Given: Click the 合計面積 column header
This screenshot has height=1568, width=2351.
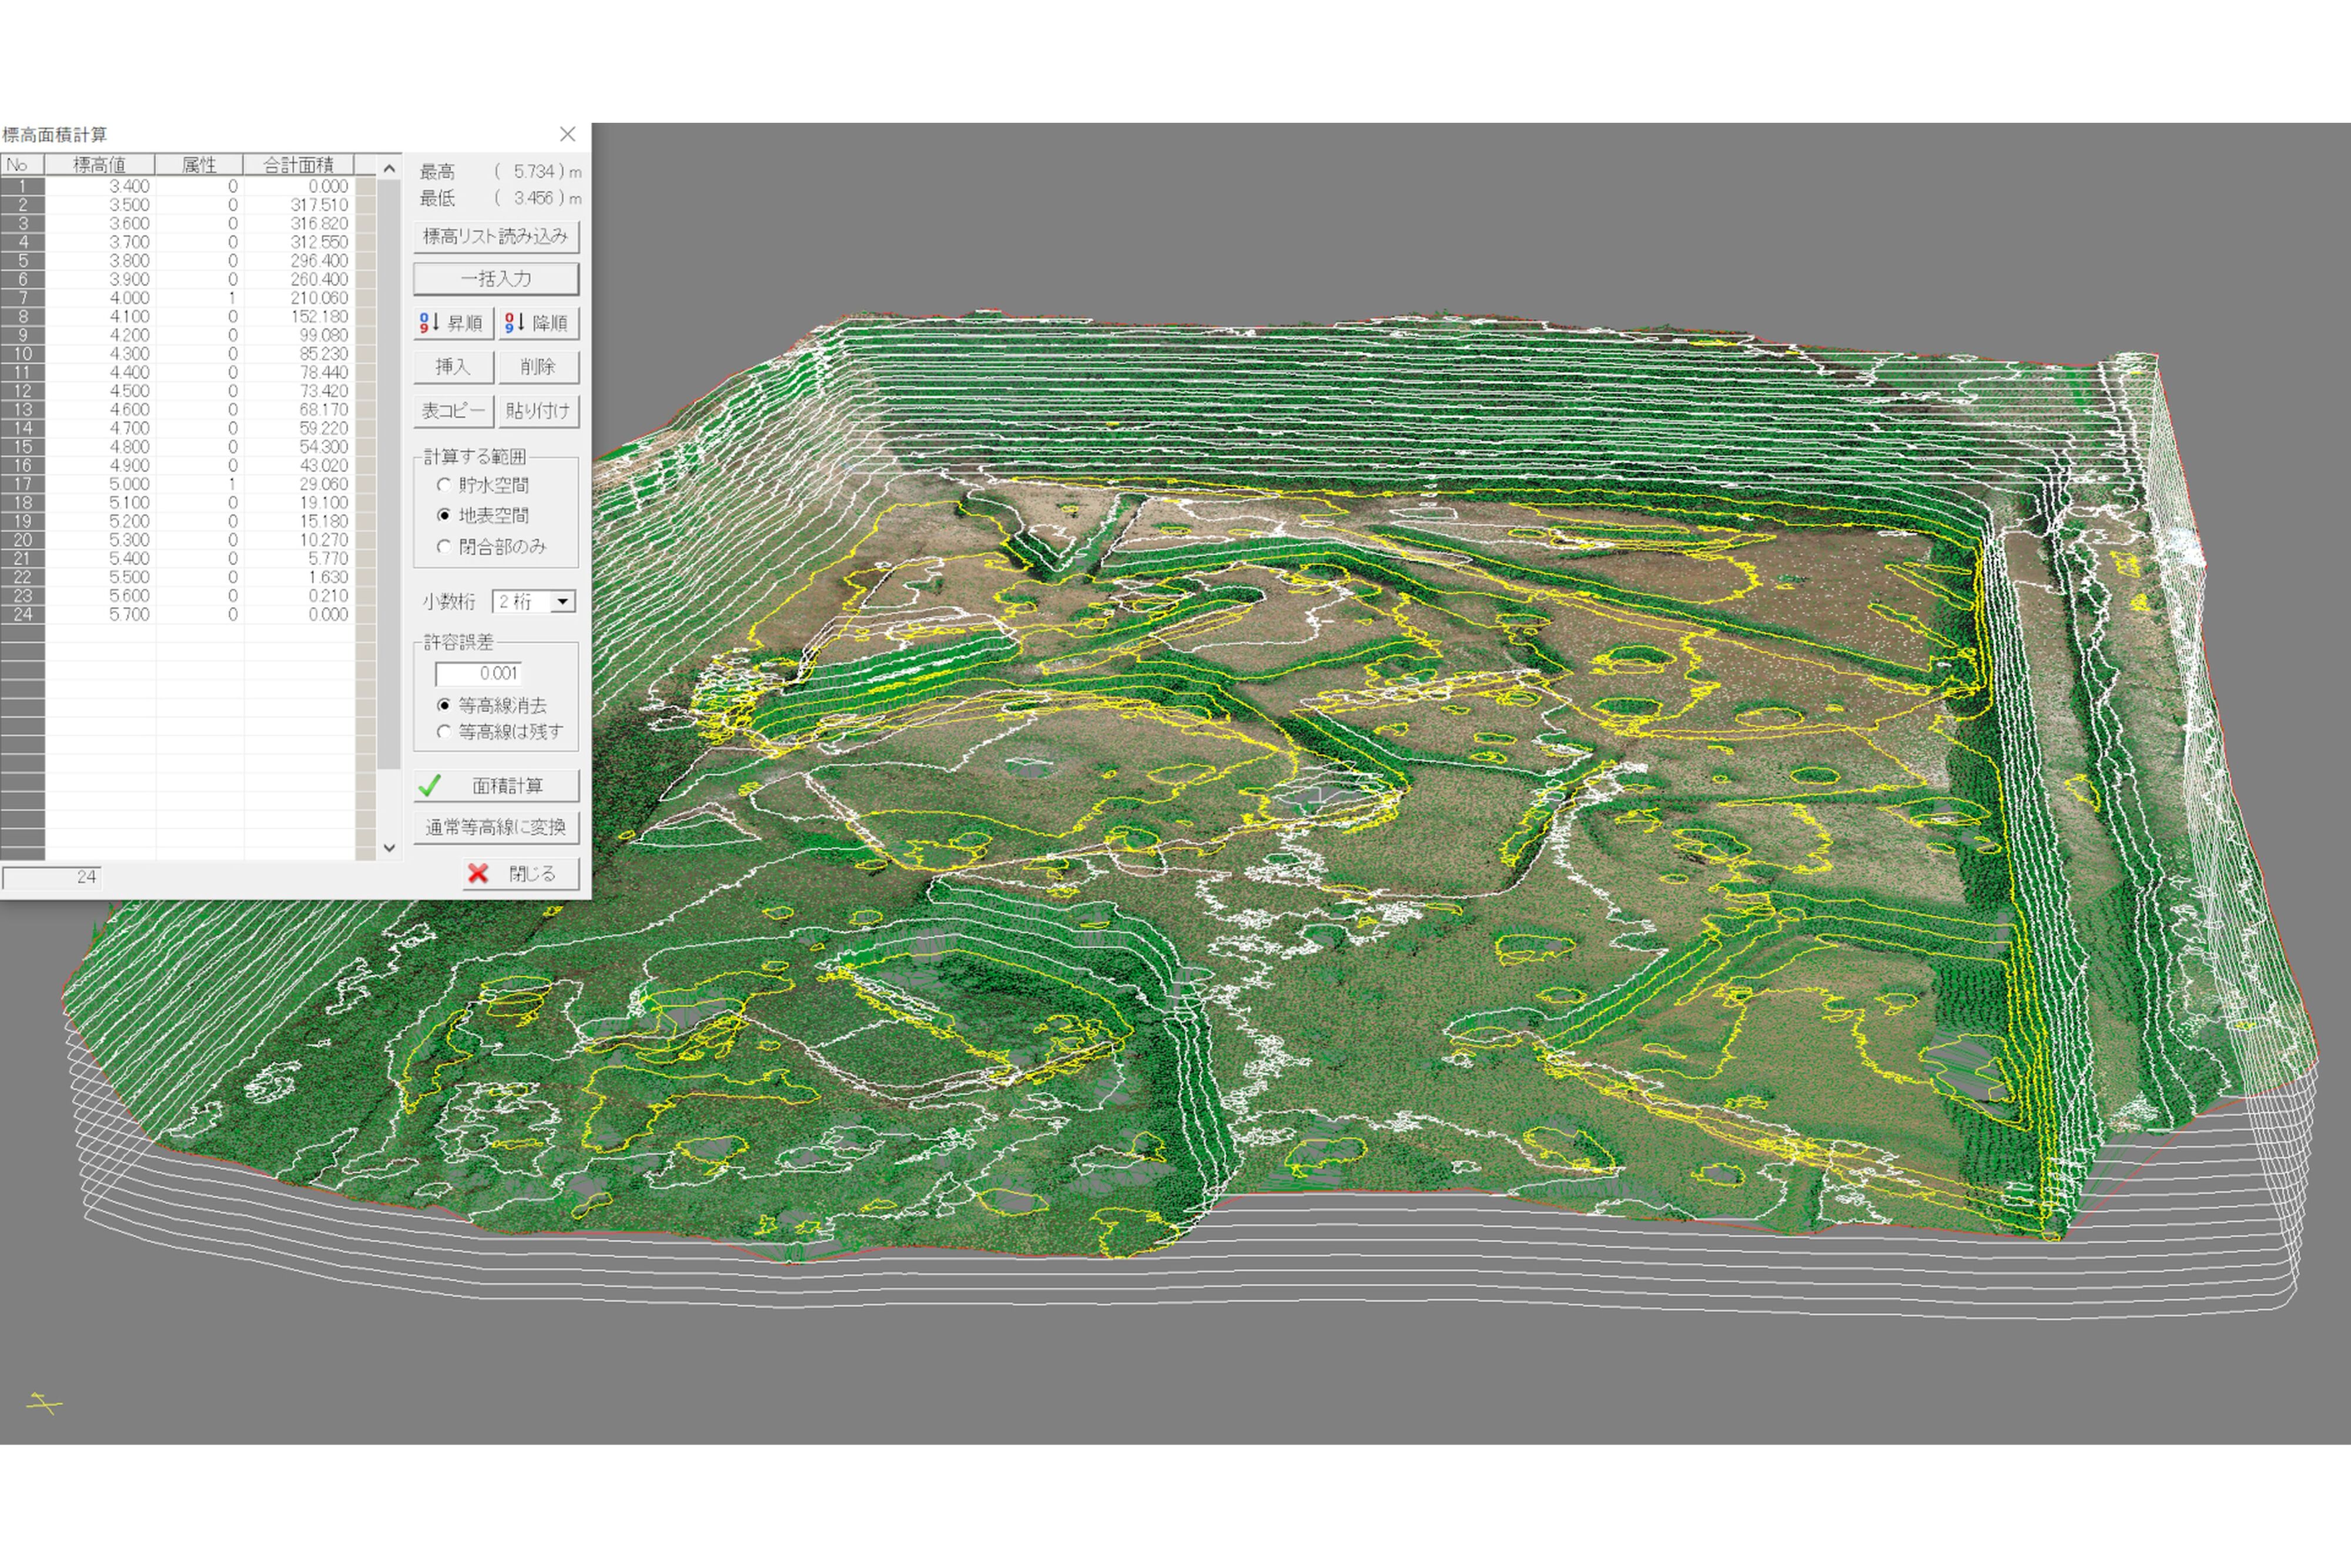Looking at the screenshot, I should [298, 165].
